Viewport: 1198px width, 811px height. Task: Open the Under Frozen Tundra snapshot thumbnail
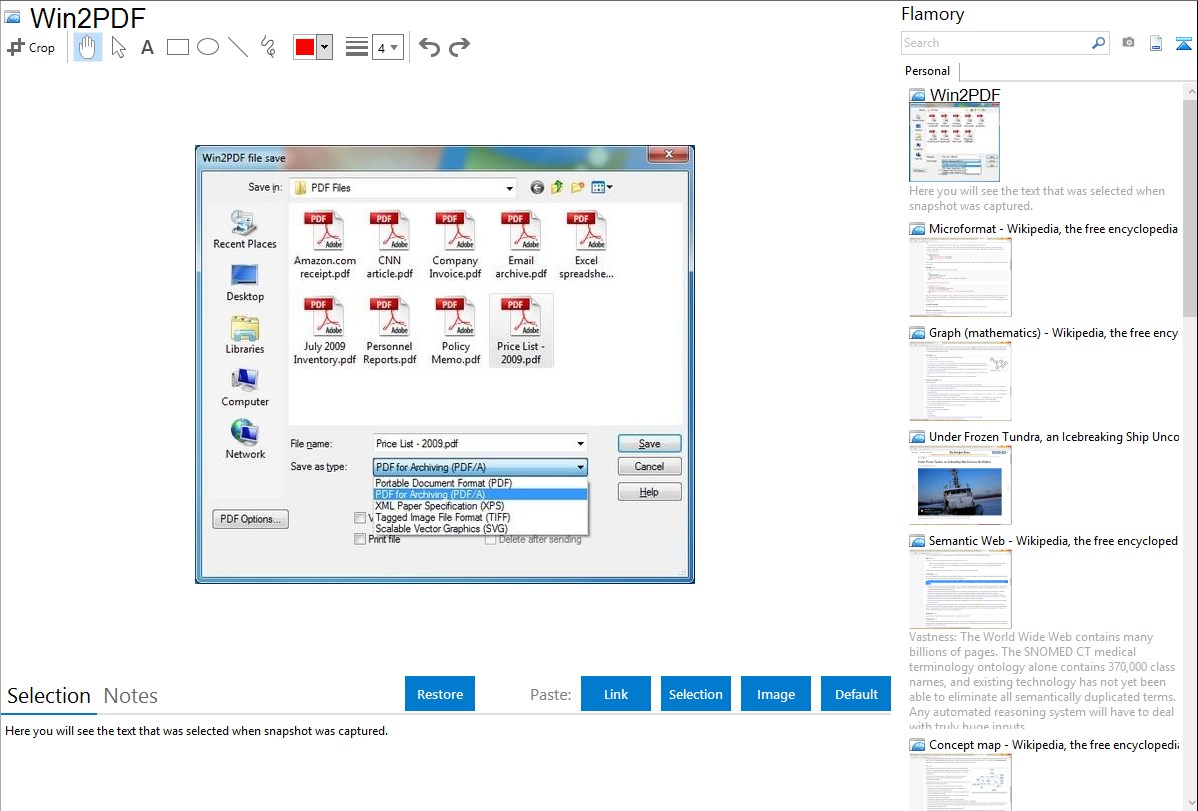click(960, 485)
